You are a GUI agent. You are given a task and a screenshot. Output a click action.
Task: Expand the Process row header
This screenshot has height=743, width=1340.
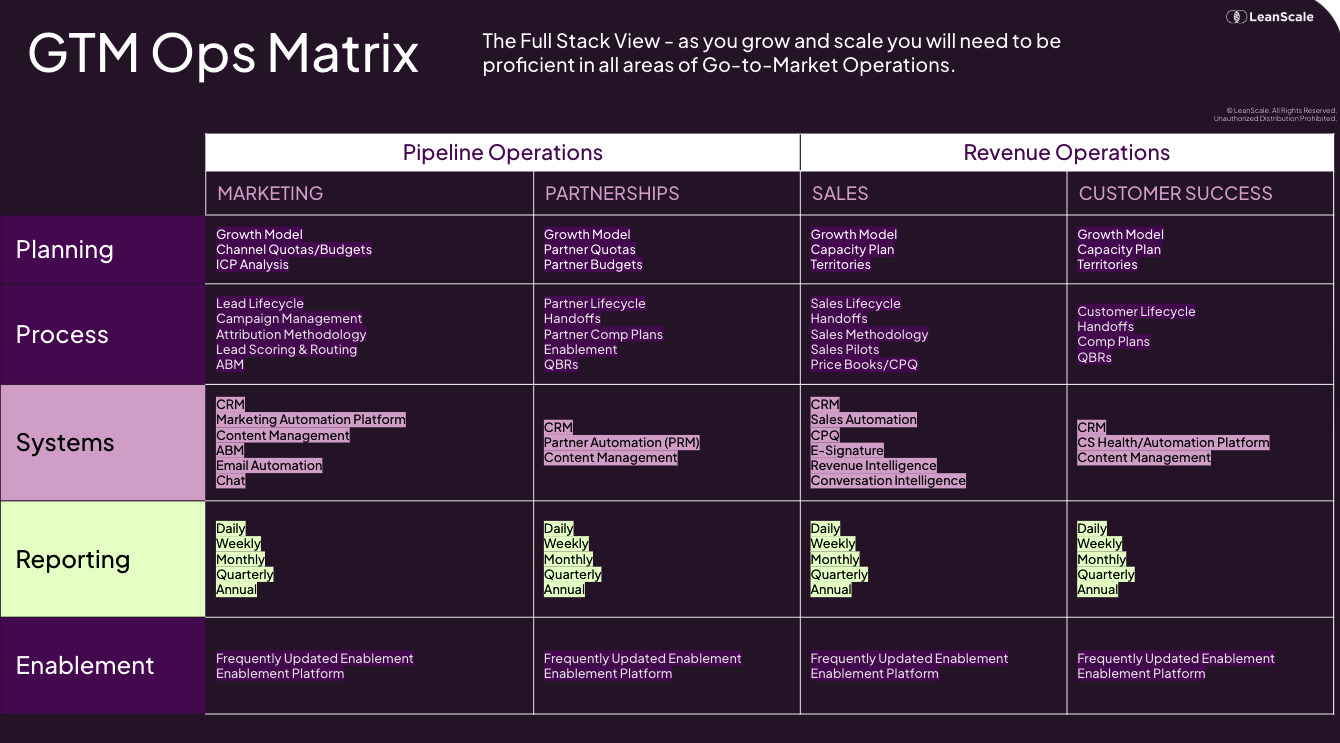(62, 334)
